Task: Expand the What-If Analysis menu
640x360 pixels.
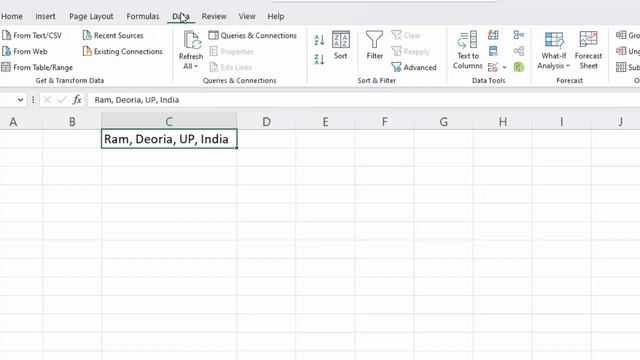Action: click(x=553, y=50)
